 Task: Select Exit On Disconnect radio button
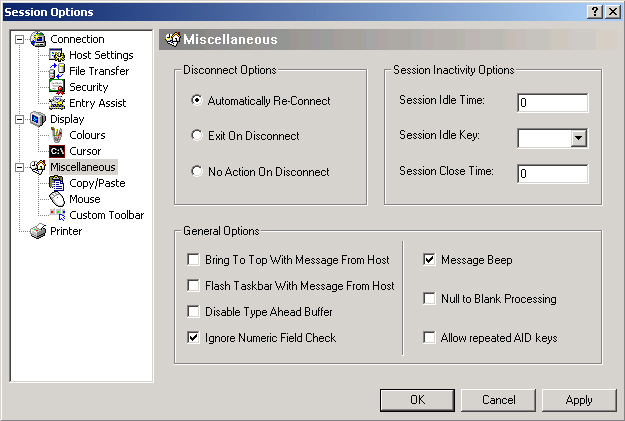pyautogui.click(x=197, y=135)
